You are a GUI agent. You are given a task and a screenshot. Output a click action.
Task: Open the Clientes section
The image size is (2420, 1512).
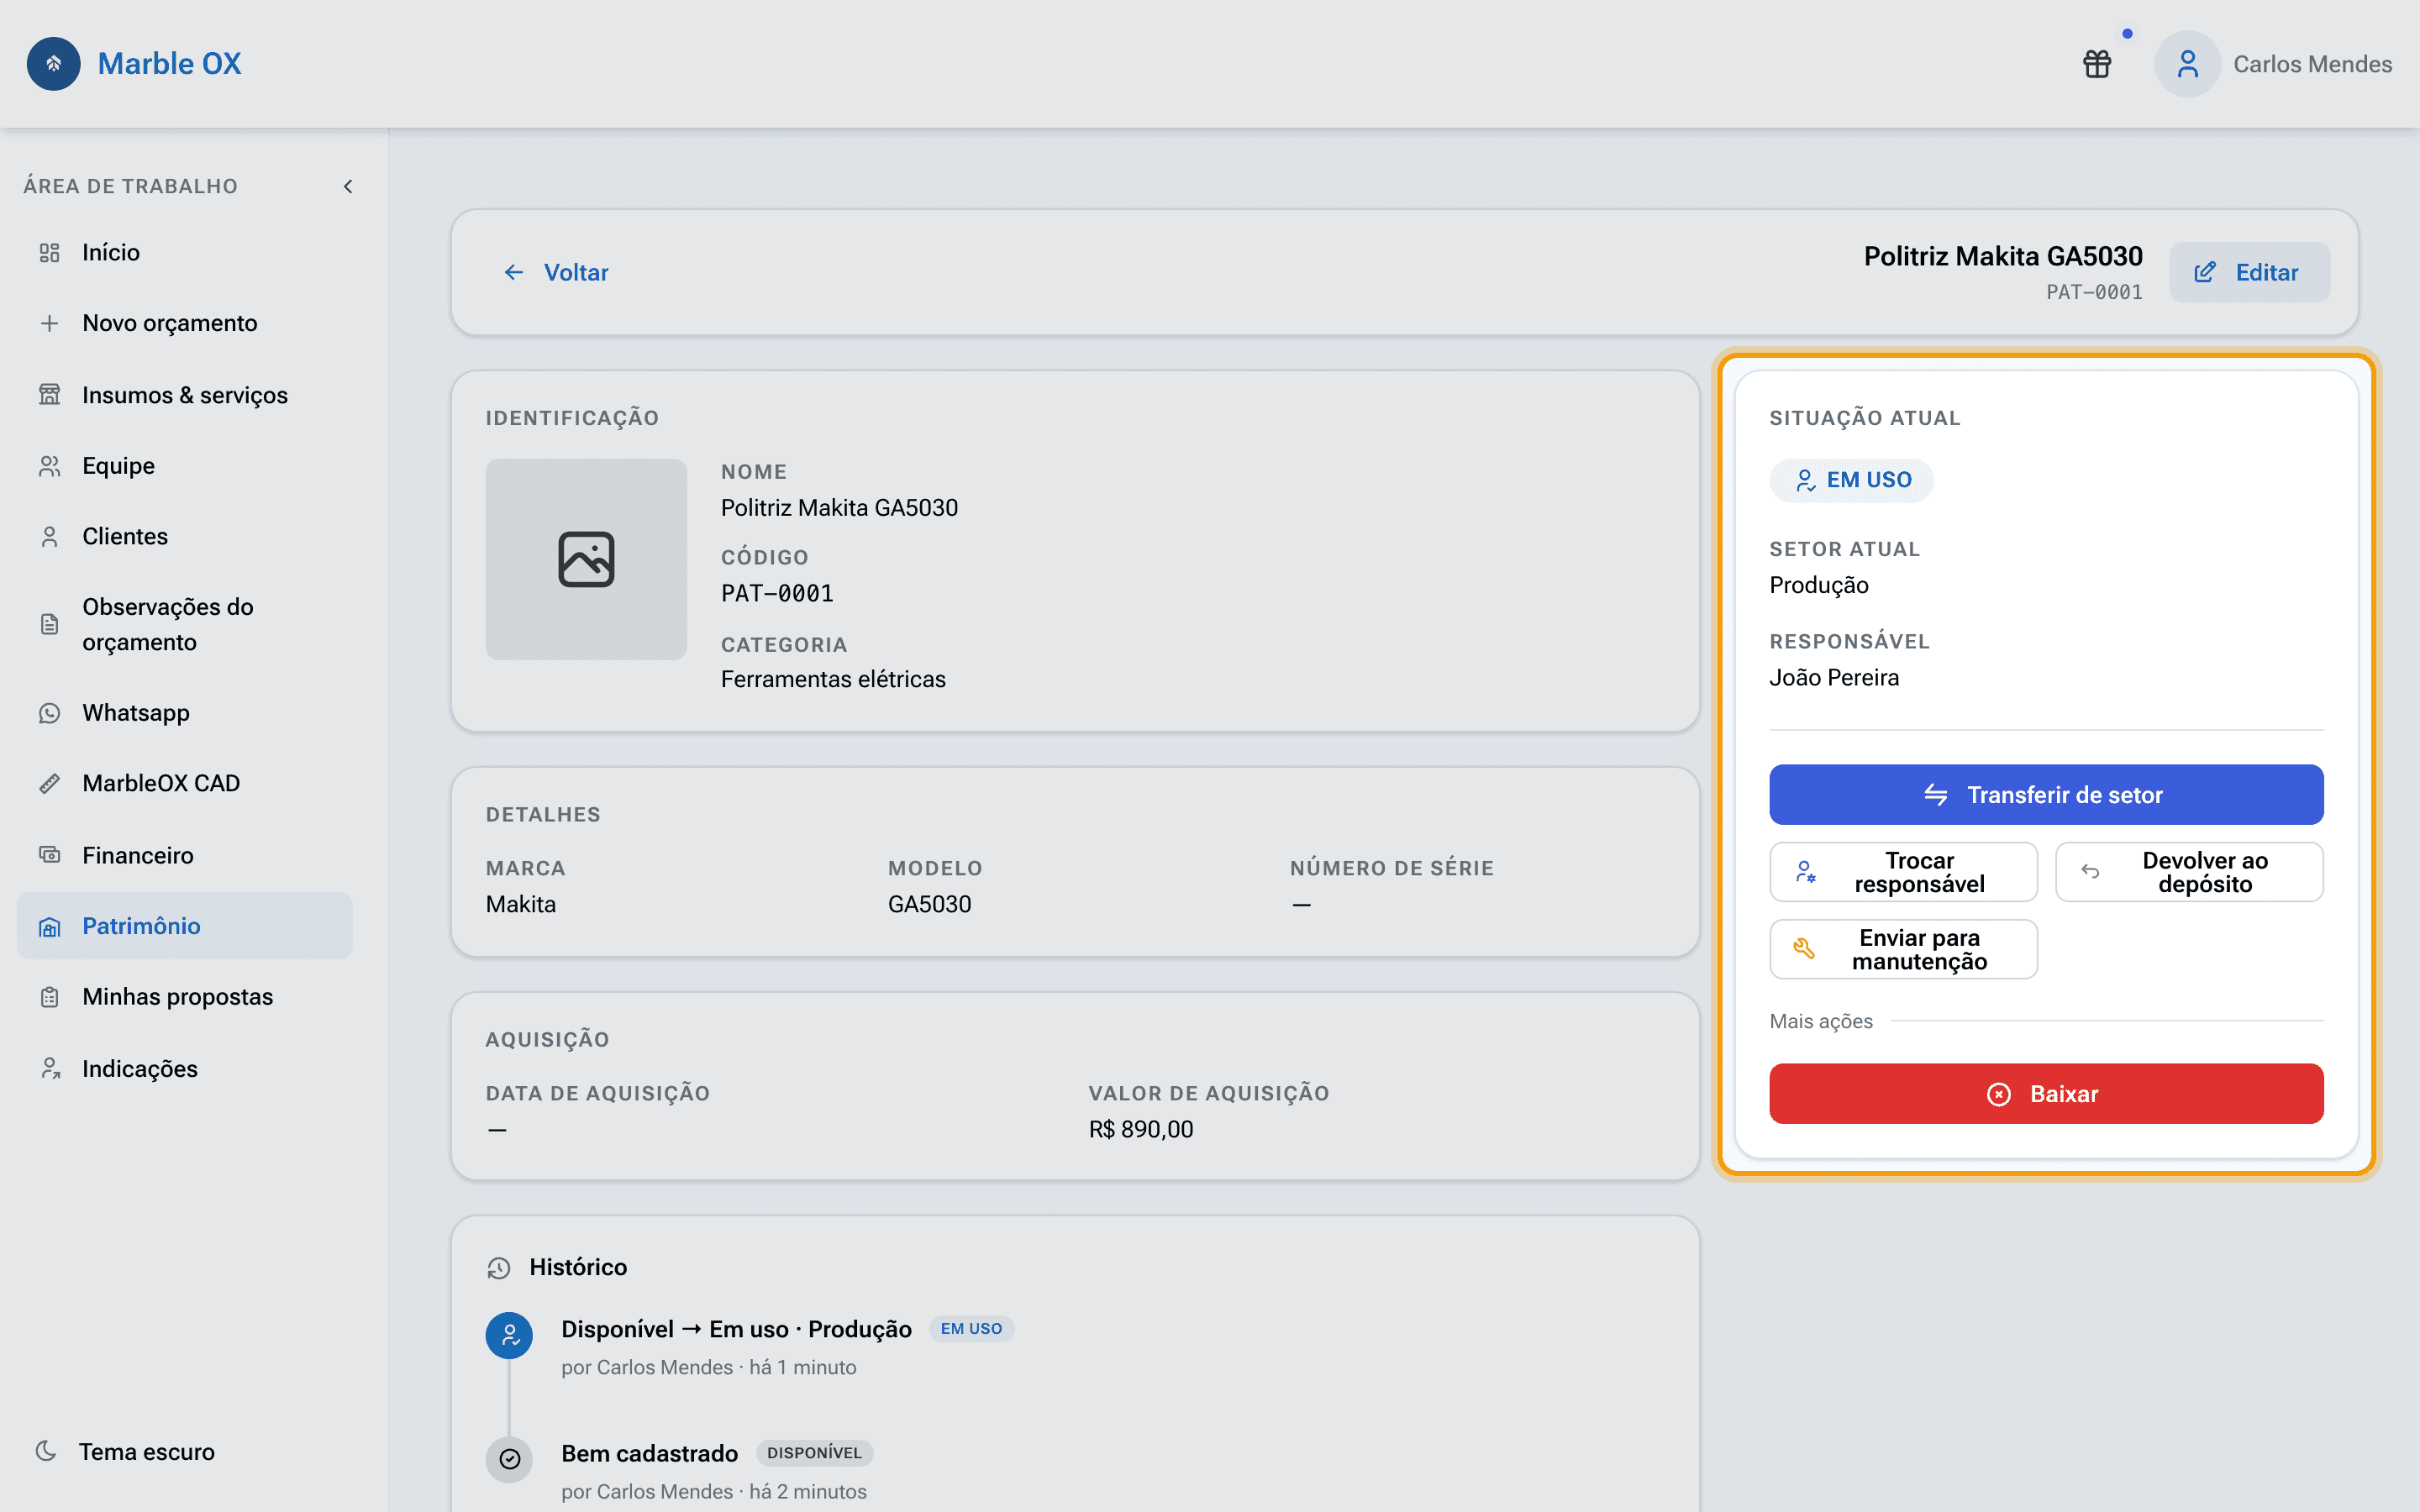click(185, 537)
